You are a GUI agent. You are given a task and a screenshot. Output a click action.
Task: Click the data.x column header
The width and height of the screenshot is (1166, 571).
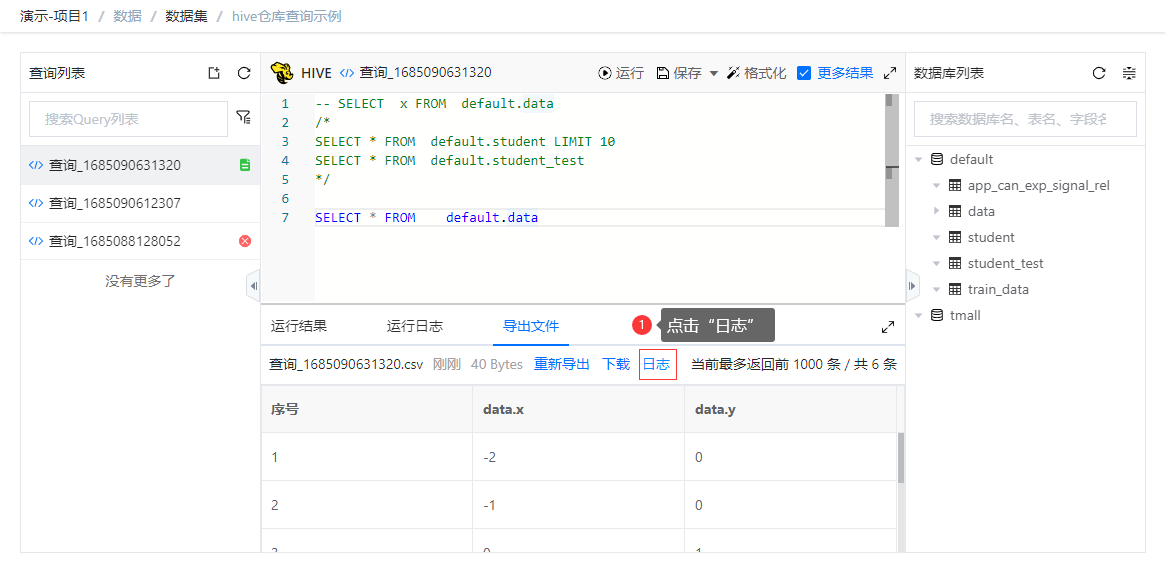point(579,409)
